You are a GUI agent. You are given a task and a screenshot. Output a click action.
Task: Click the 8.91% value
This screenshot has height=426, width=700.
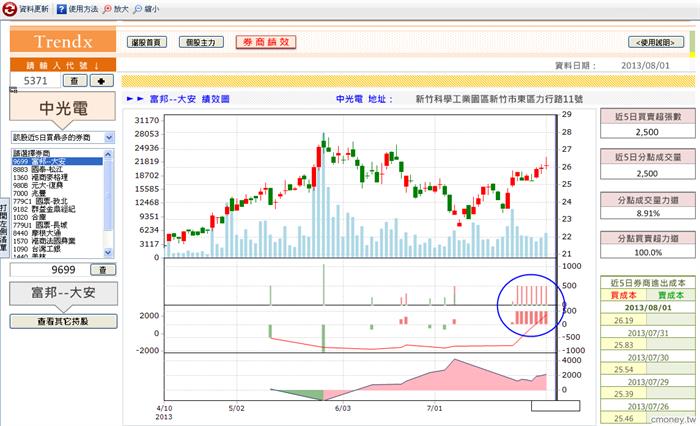[x=648, y=213]
